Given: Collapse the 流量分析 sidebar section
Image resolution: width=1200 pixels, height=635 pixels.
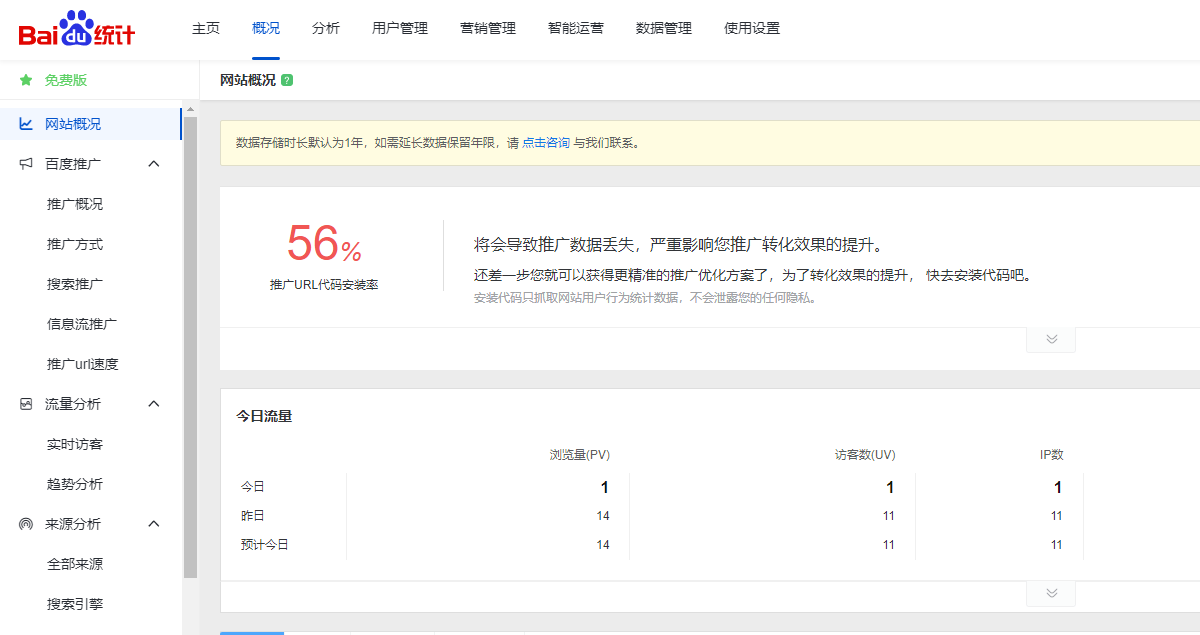Looking at the screenshot, I should (154, 404).
